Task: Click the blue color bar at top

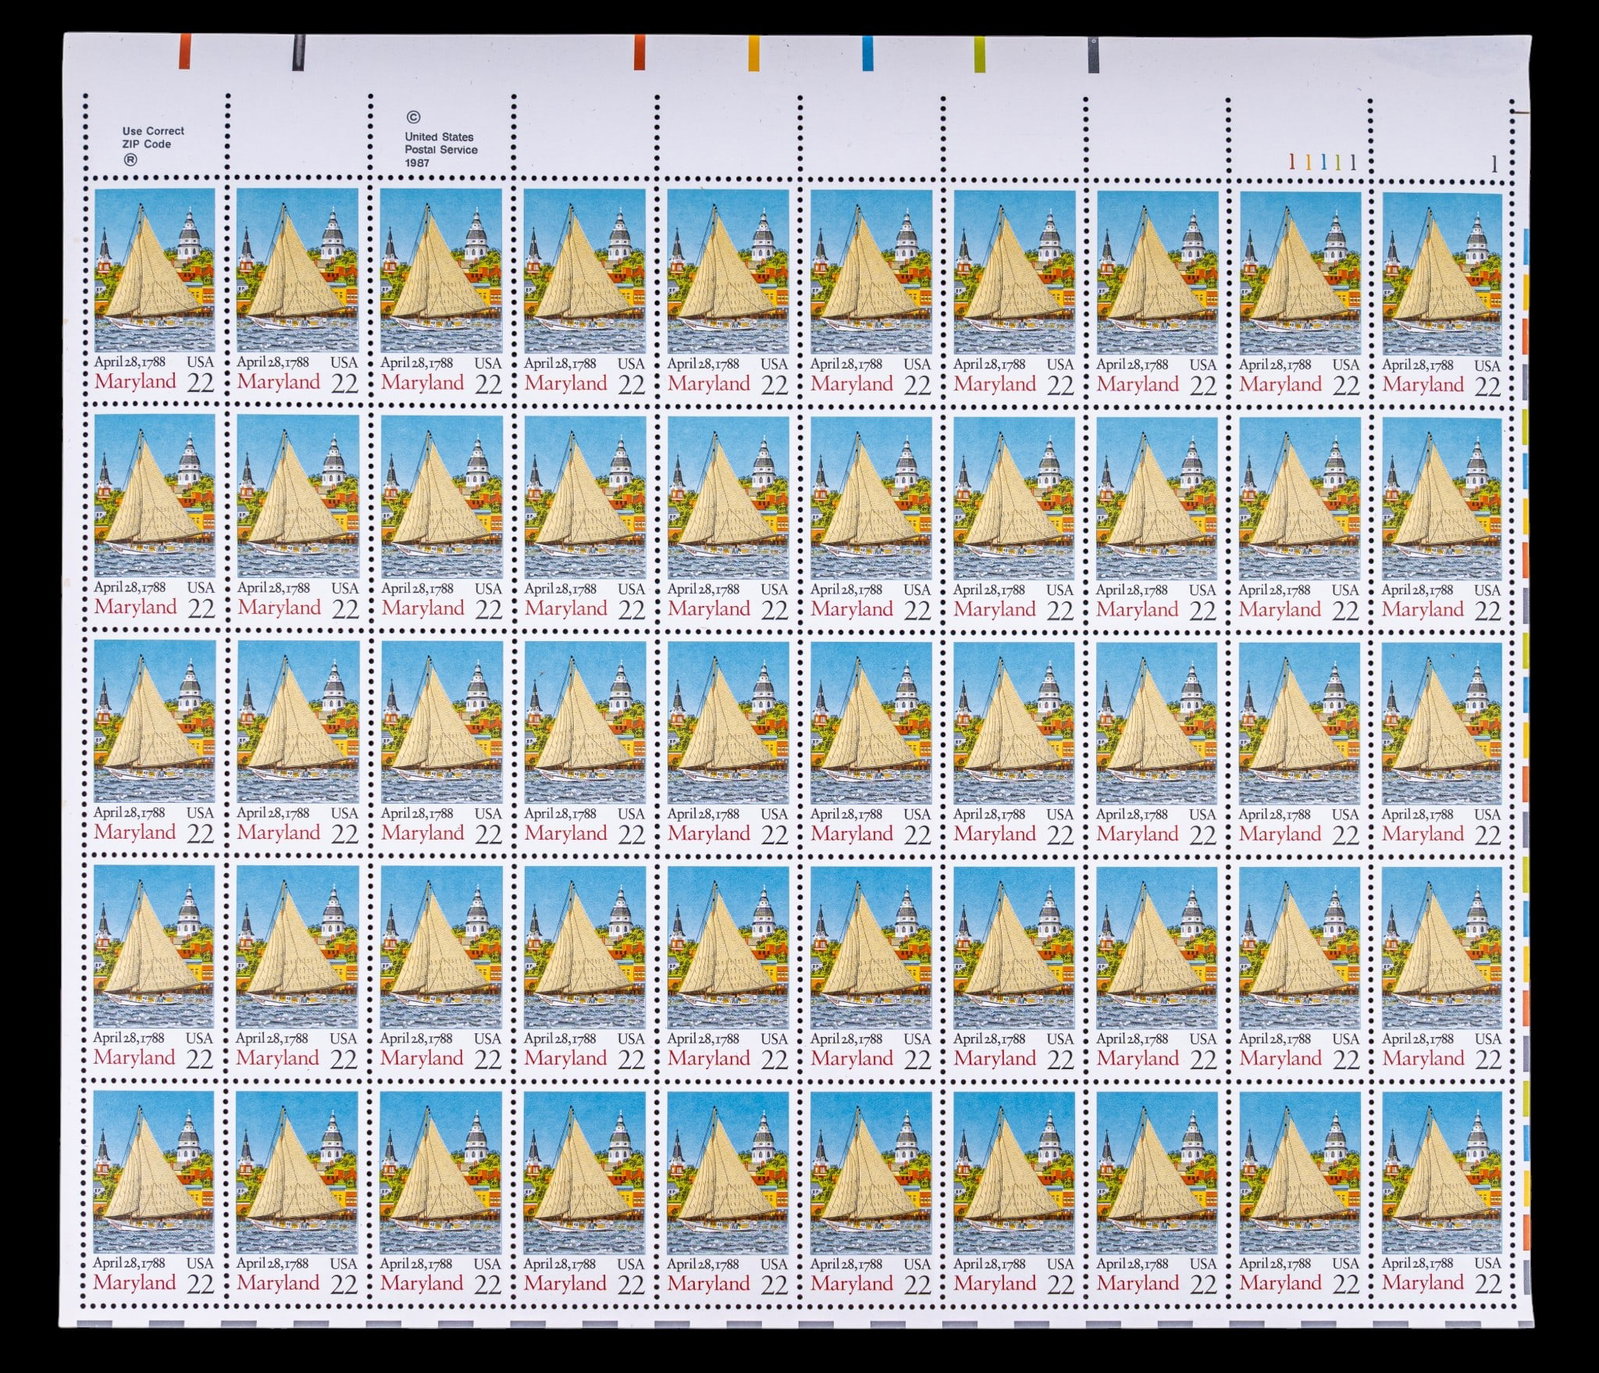Action: click(x=868, y=53)
